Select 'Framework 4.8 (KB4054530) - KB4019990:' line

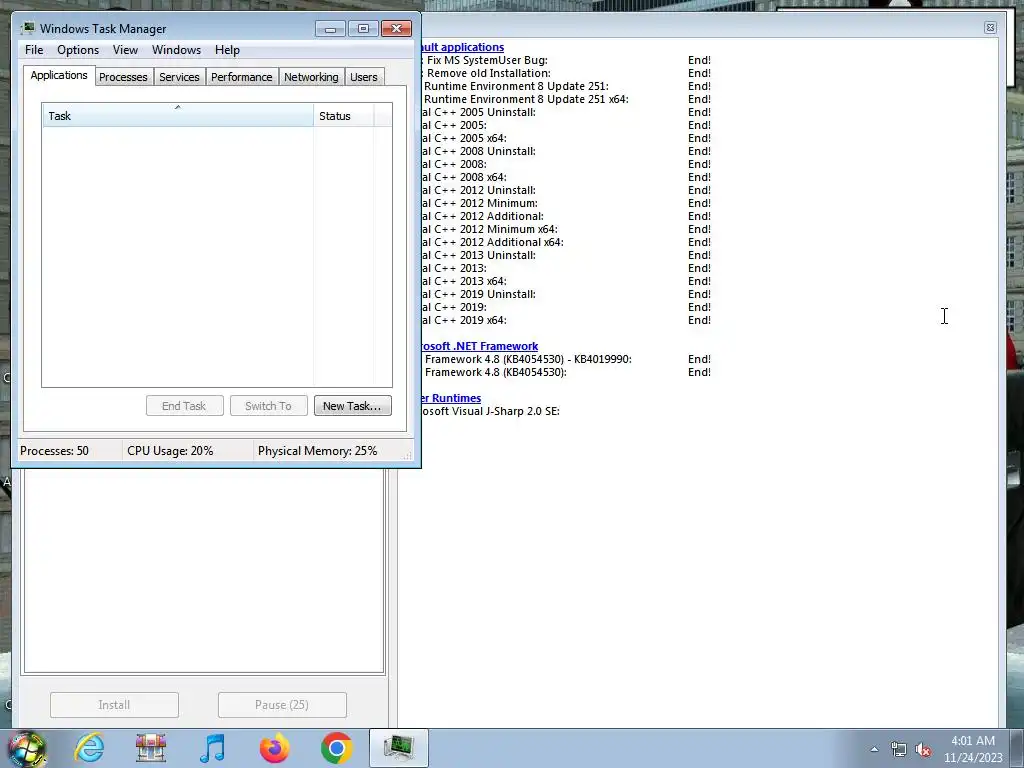pyautogui.click(x=528, y=359)
